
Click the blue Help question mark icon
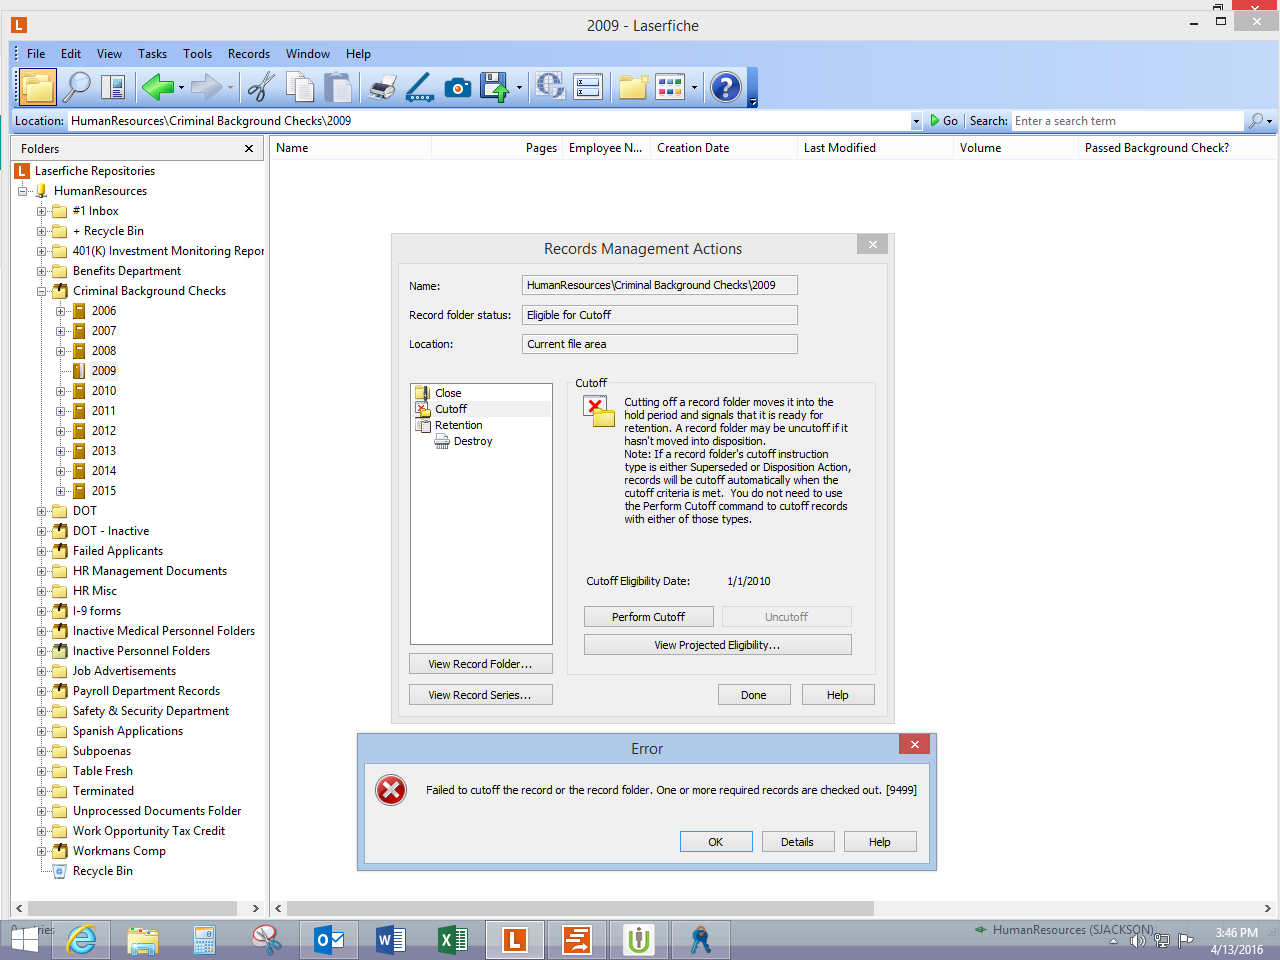tap(725, 88)
